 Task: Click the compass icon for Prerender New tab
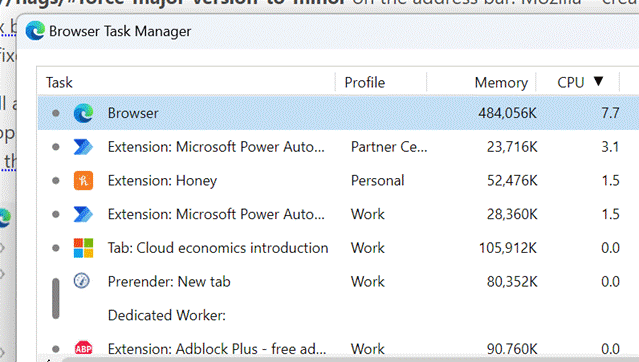point(82,281)
